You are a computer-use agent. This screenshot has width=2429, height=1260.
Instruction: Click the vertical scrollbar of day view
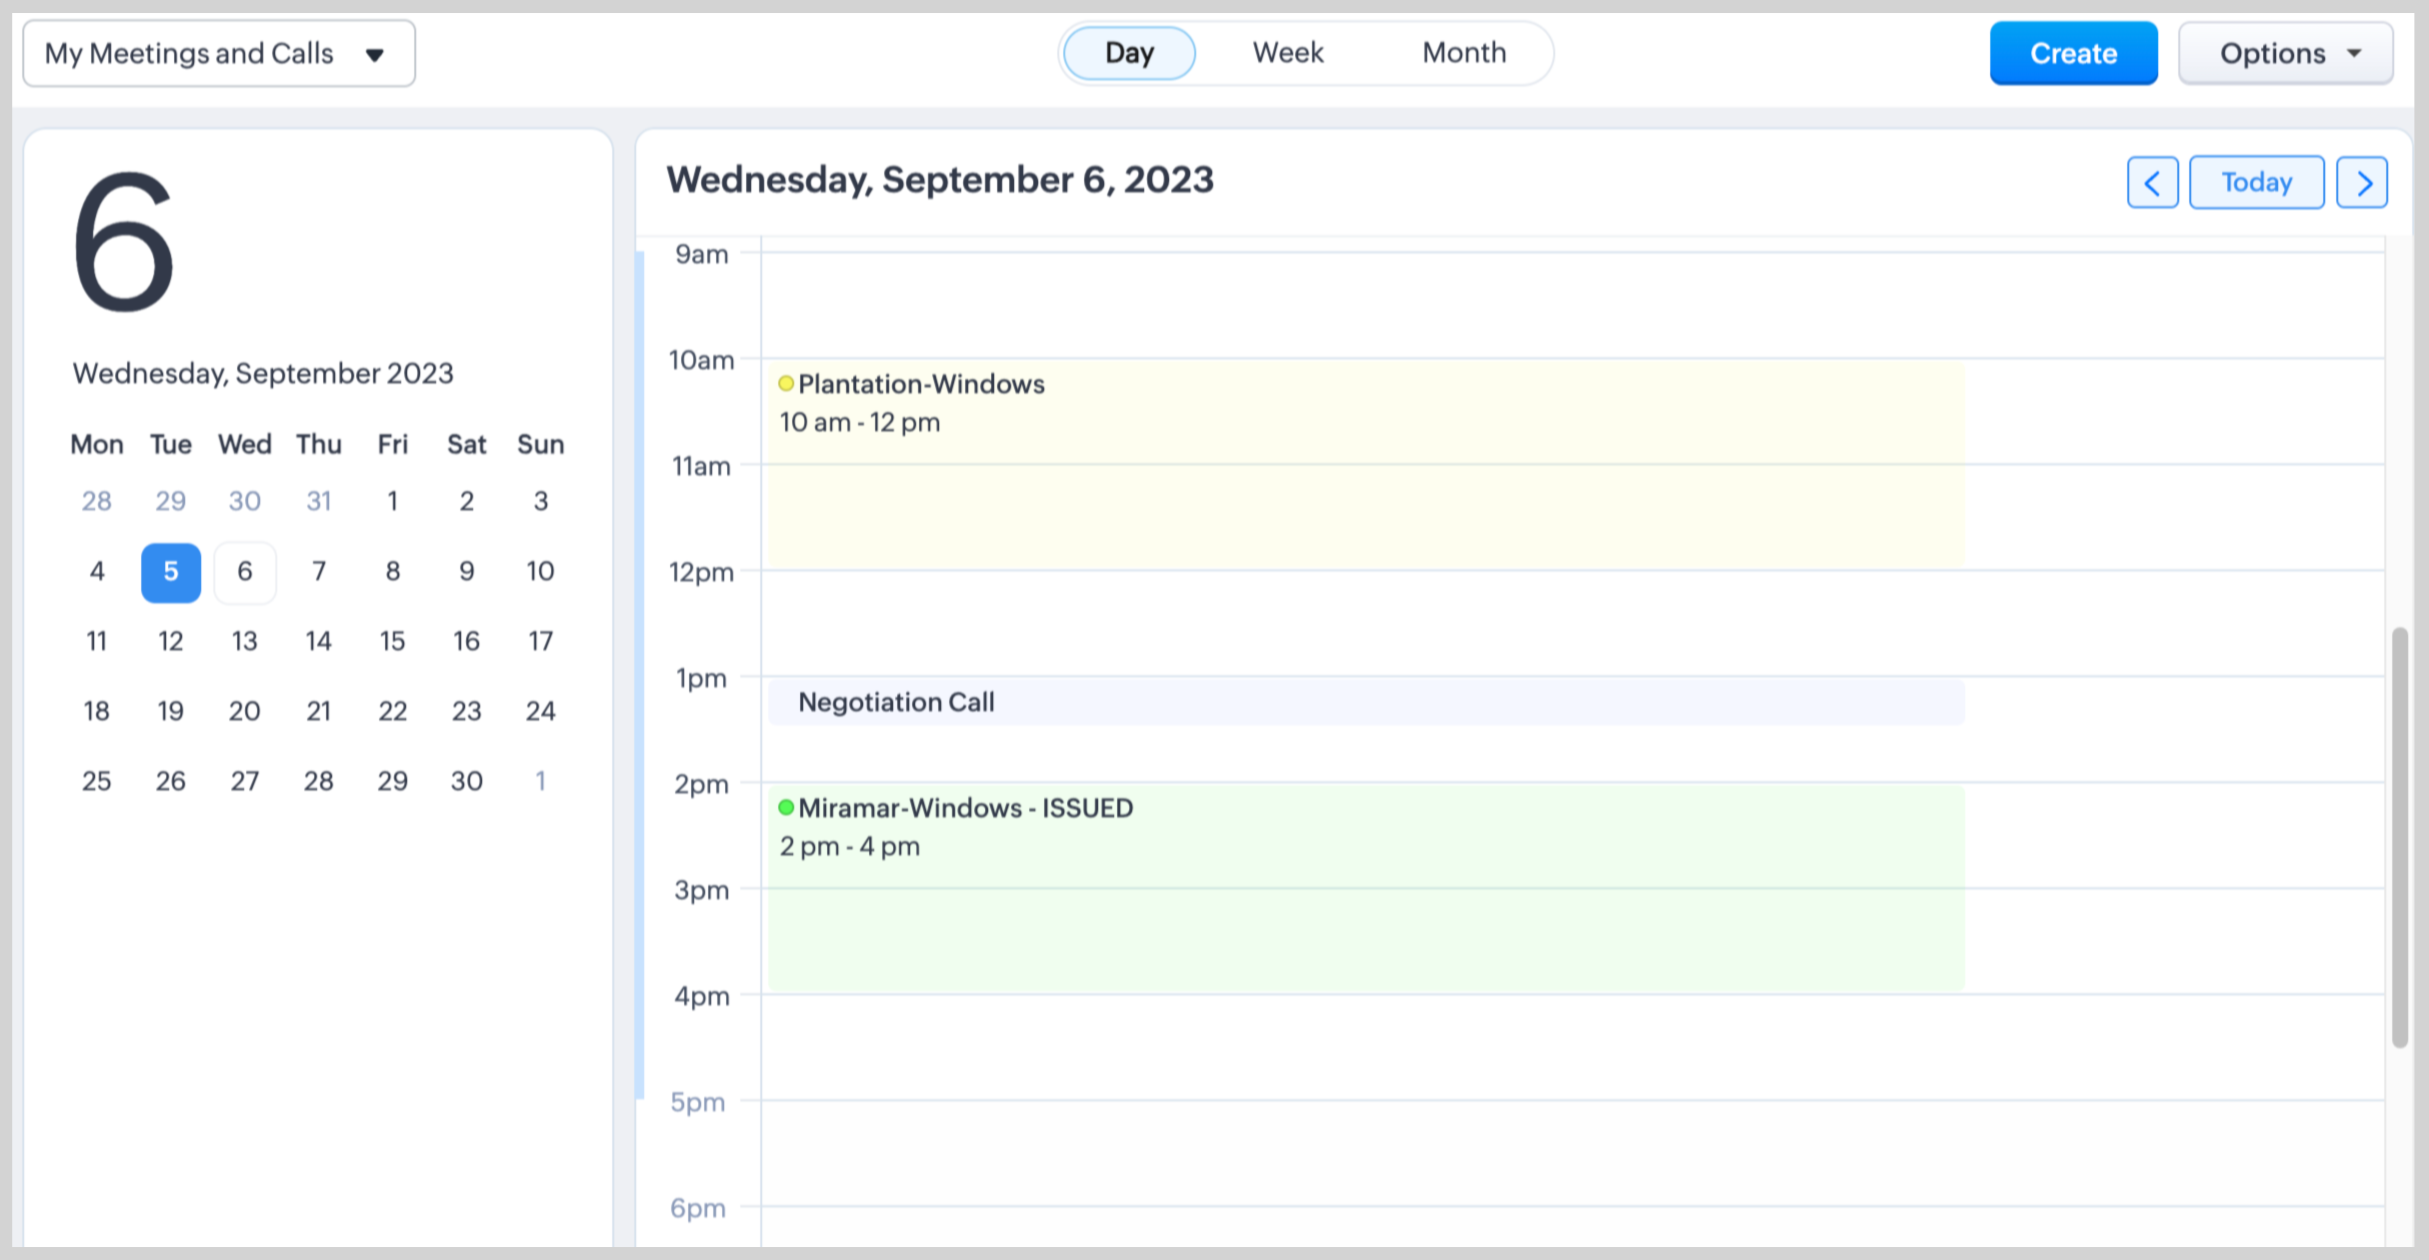pyautogui.click(x=2399, y=835)
